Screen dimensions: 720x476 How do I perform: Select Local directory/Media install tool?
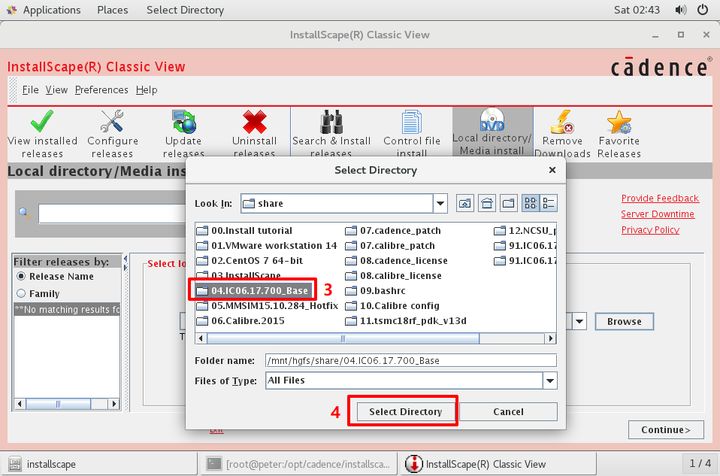[492, 132]
